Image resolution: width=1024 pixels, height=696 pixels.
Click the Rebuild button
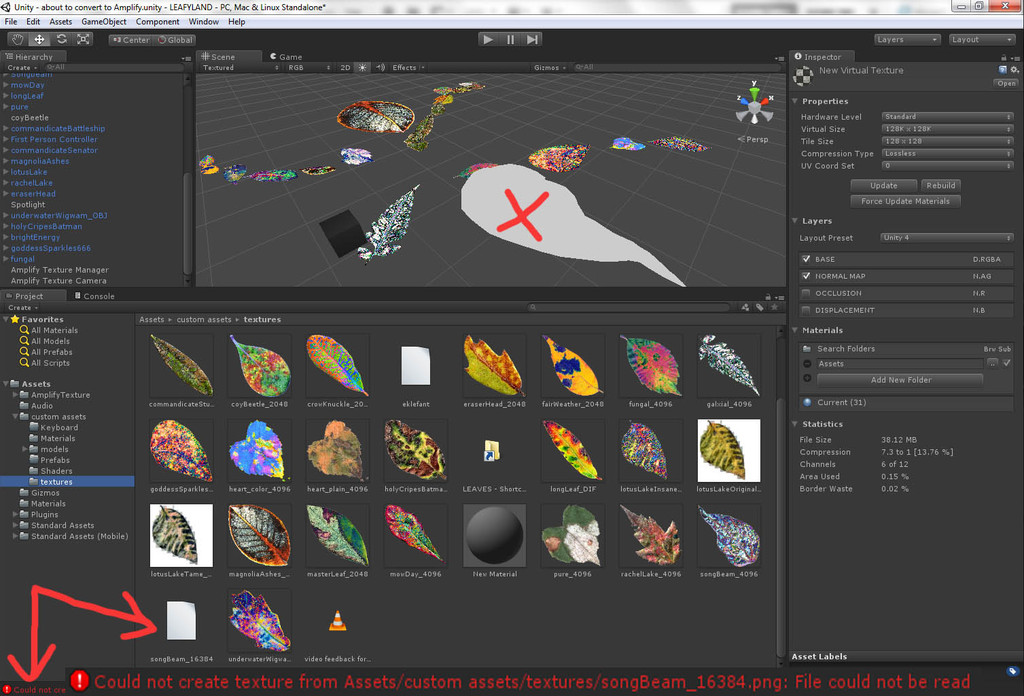point(941,185)
